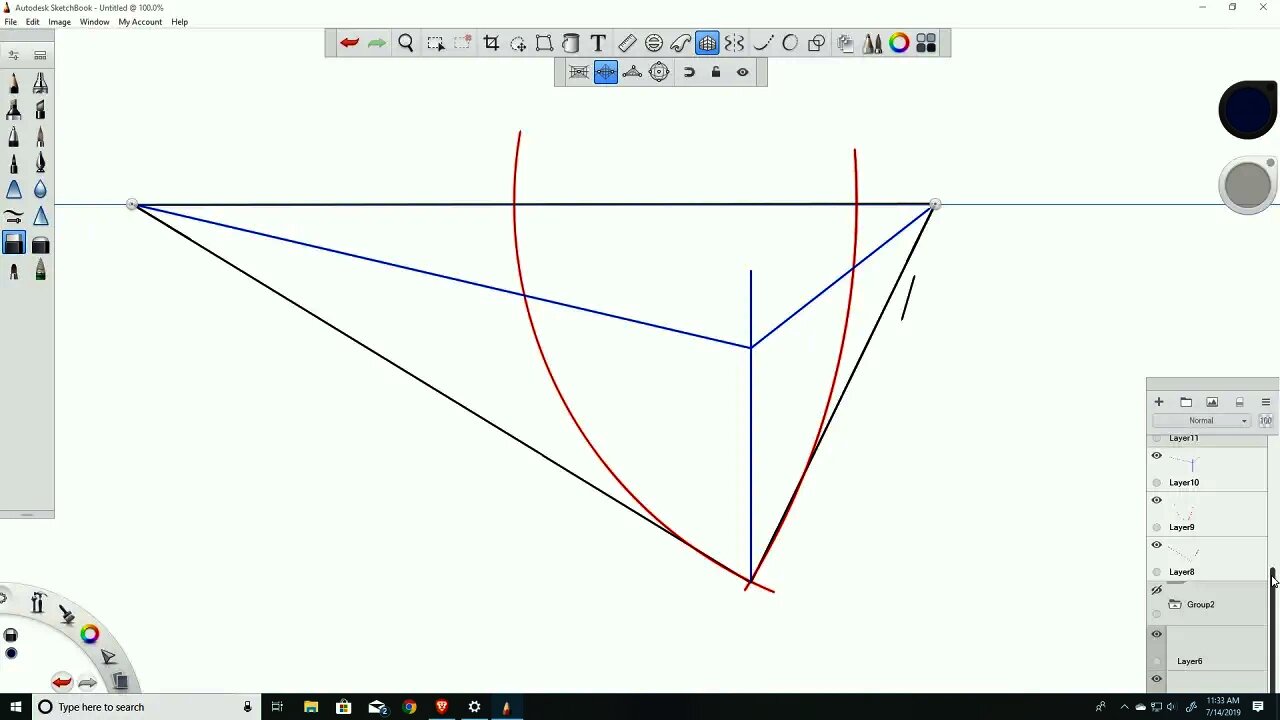Toggle lock on perspective vanishing points

[x=716, y=72]
